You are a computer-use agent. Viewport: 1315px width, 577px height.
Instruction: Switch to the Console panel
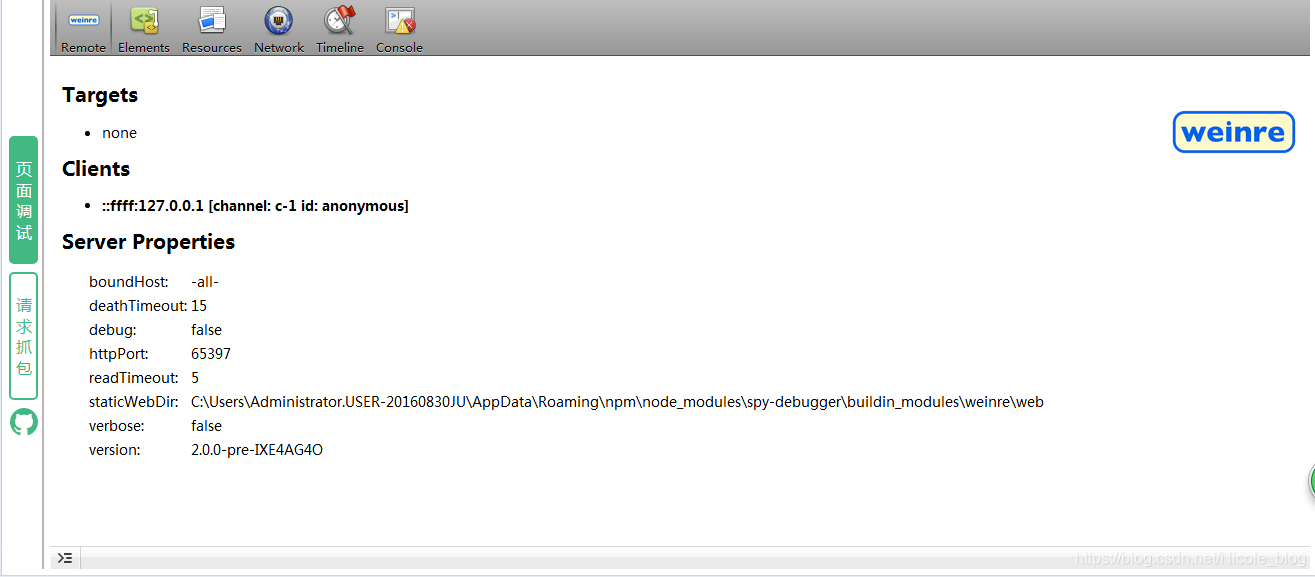click(399, 29)
